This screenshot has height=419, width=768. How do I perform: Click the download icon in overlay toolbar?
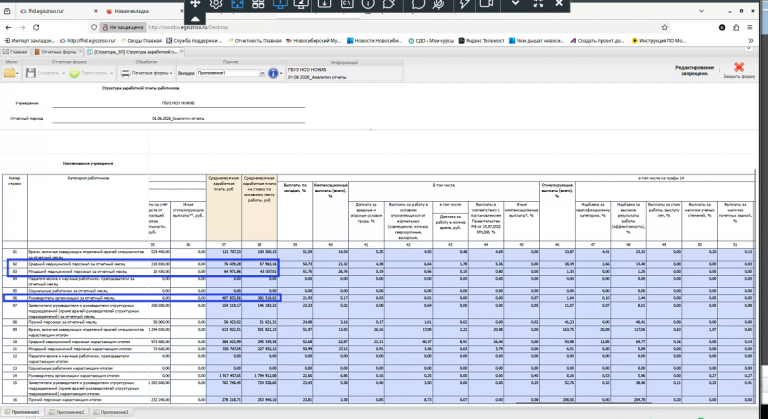tap(324, 4)
